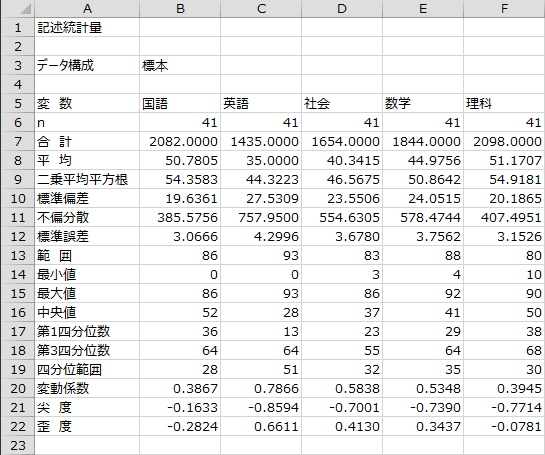This screenshot has height=455, width=545.
Task: Click 英語 sum cell 1435.0000
Action: pyautogui.click(x=261, y=141)
